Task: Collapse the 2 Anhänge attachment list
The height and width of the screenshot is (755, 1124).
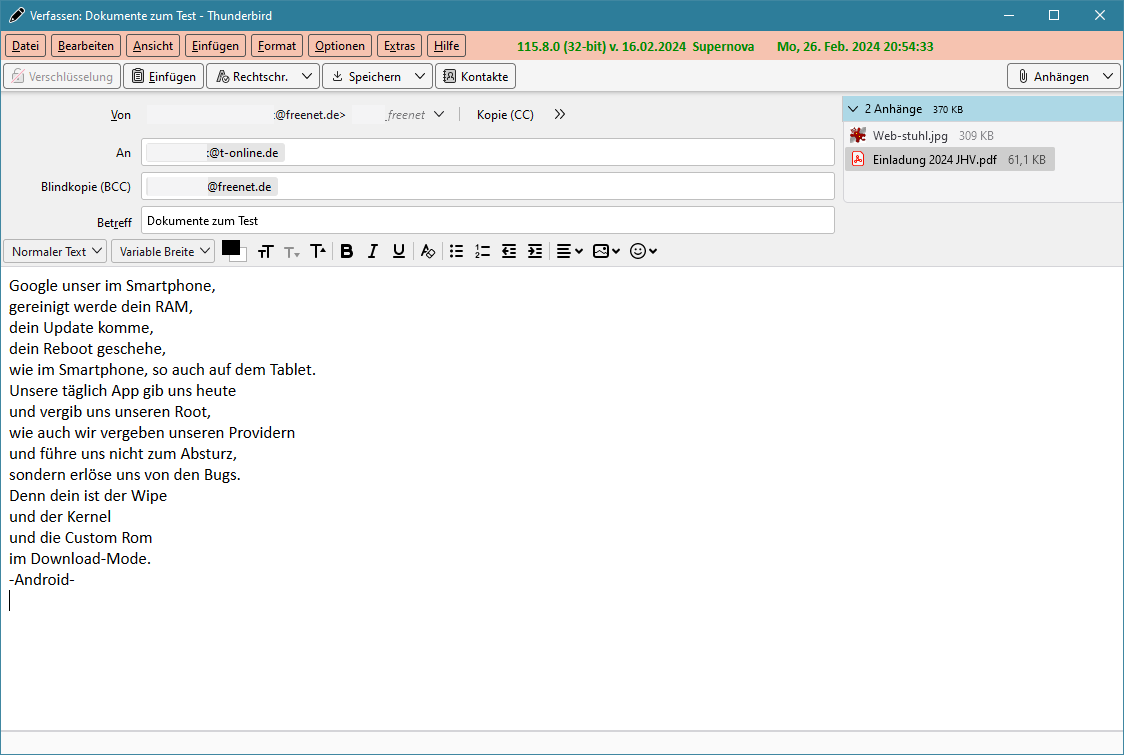Action: pyautogui.click(x=853, y=109)
